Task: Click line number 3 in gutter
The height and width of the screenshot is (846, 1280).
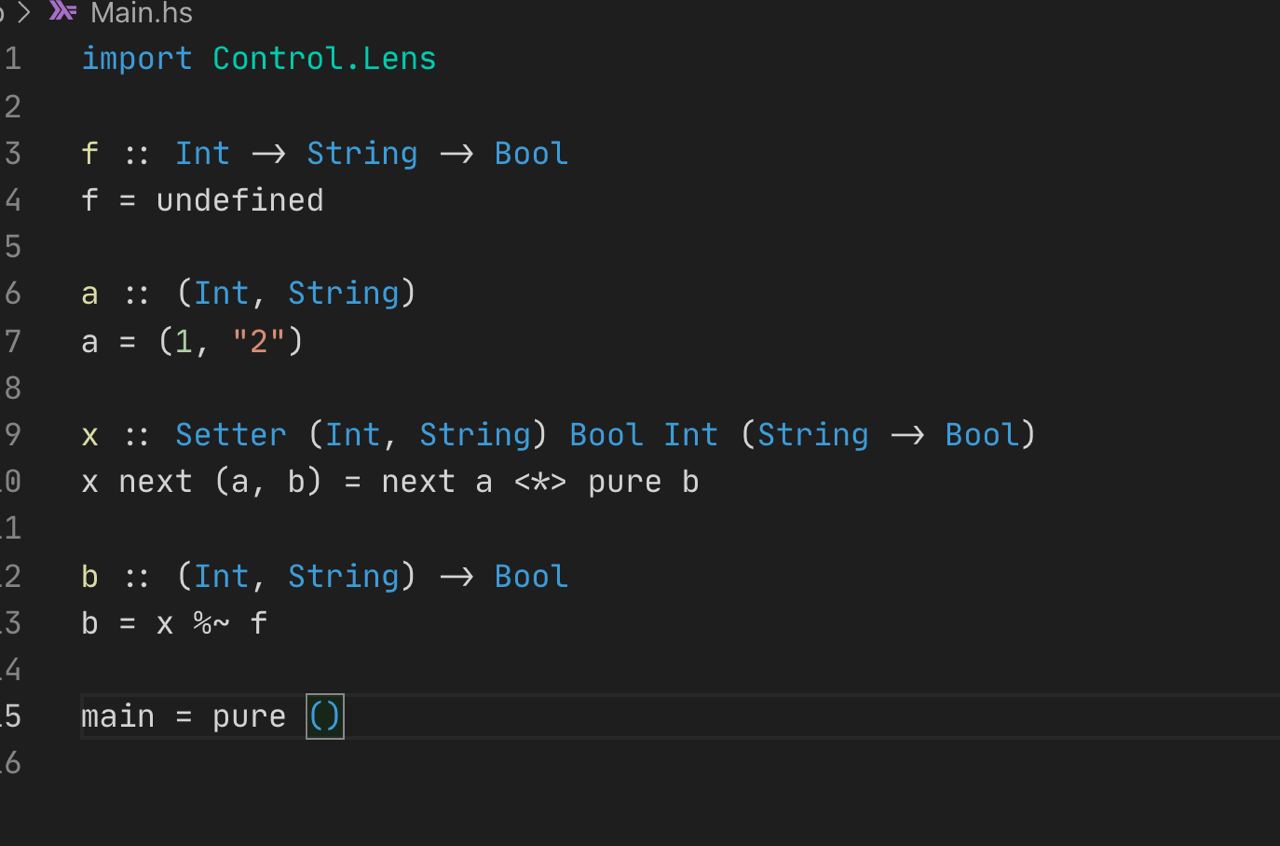Action: coord(12,153)
